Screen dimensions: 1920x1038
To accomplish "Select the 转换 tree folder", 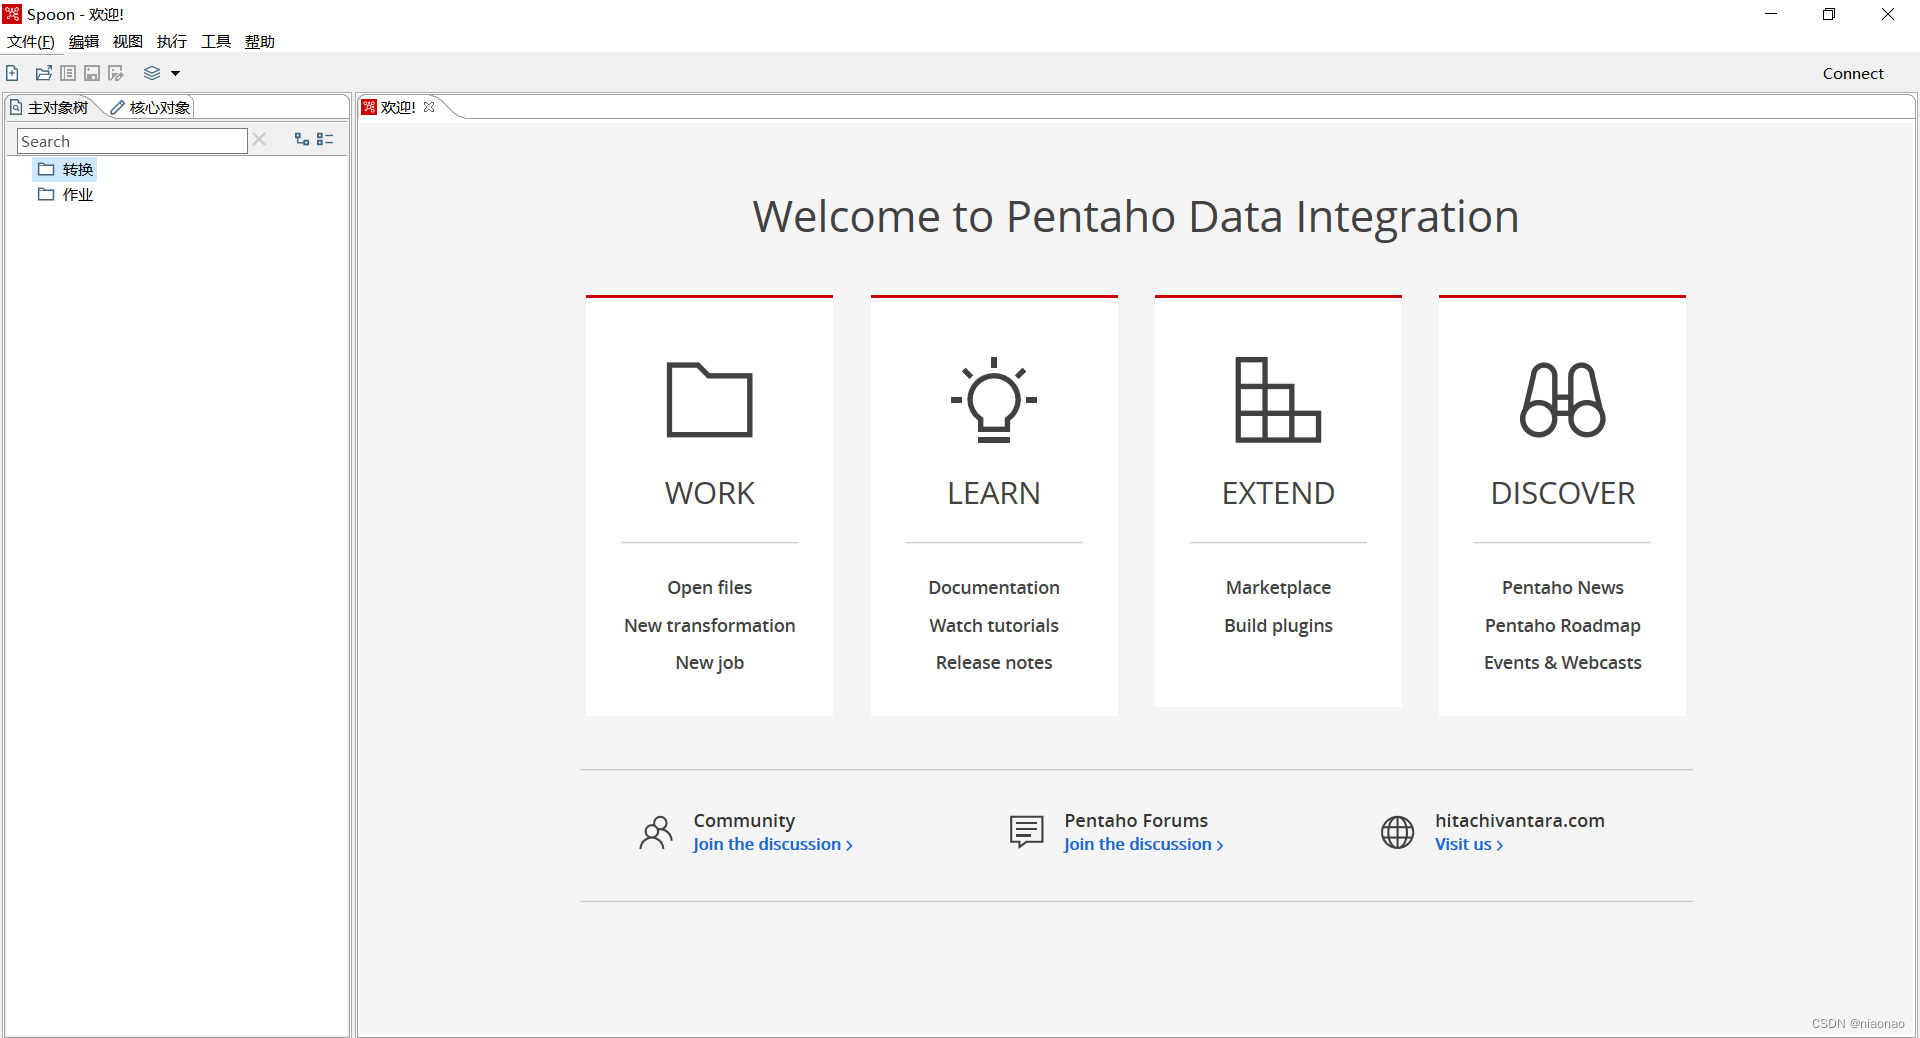I will (66, 169).
